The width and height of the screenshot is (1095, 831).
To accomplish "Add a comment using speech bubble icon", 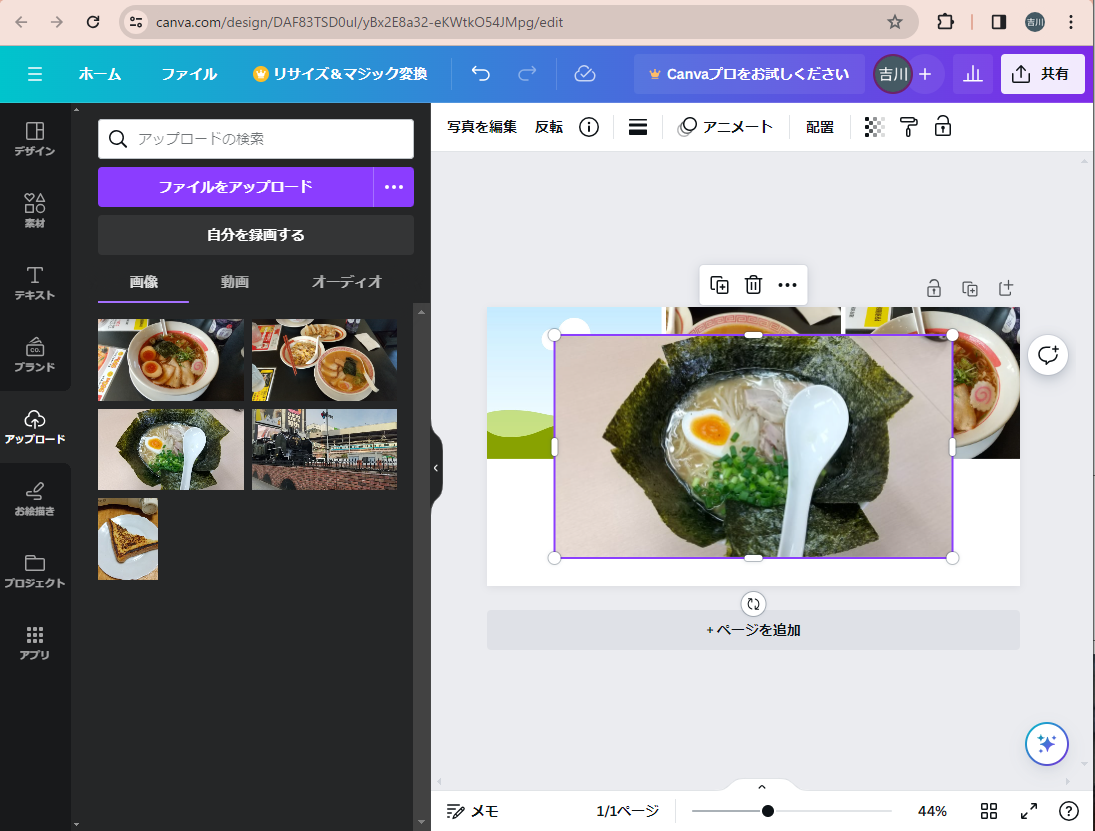I will point(1047,355).
